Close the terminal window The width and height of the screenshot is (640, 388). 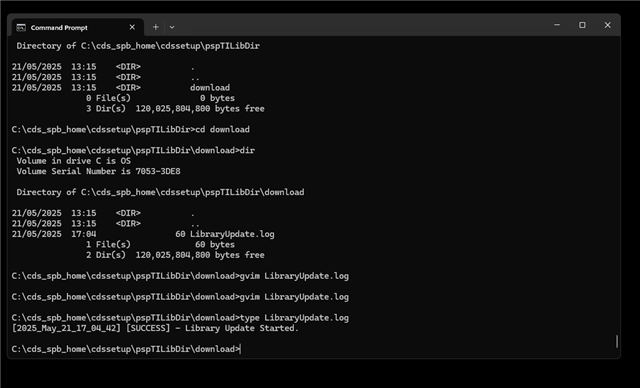coord(607,25)
